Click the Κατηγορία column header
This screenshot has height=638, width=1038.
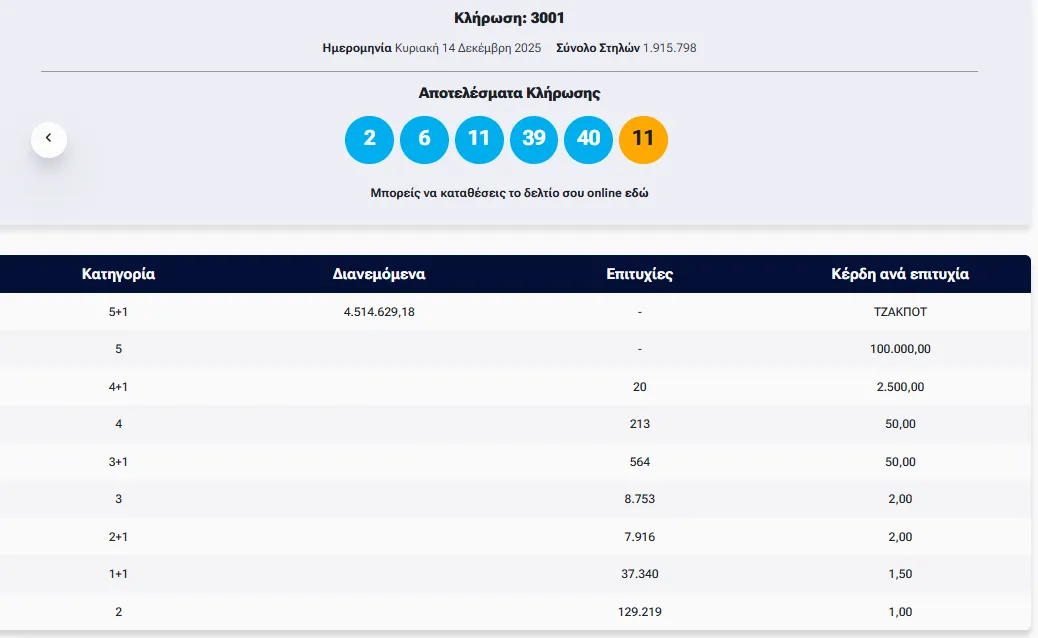[118, 274]
